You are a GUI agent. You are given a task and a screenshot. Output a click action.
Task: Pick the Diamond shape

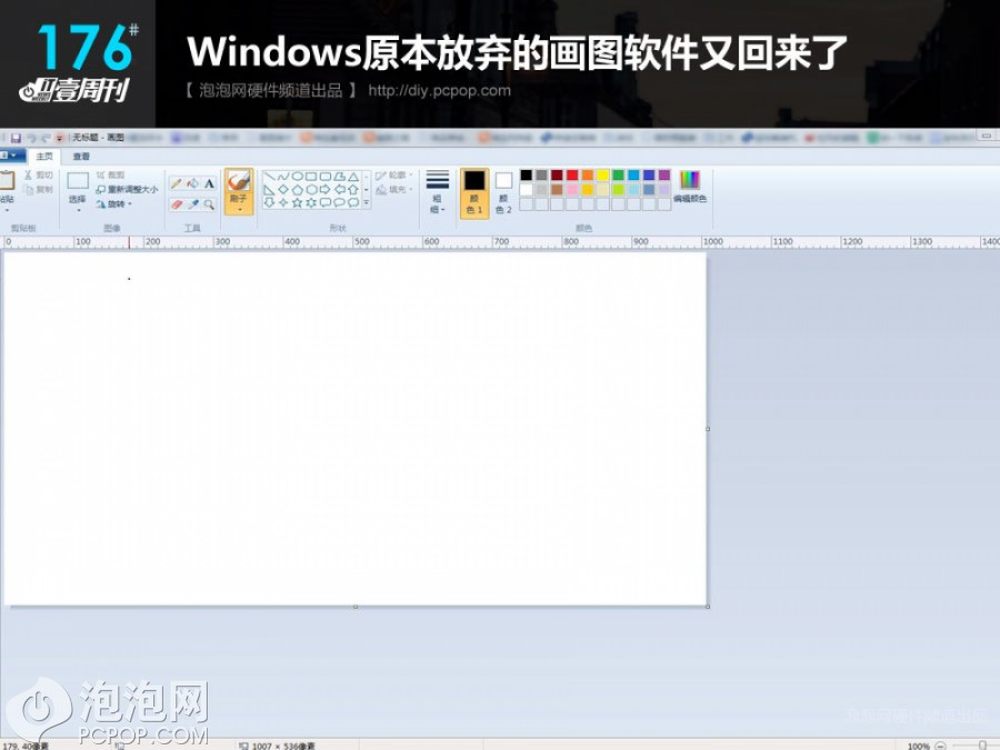pyautogui.click(x=283, y=189)
